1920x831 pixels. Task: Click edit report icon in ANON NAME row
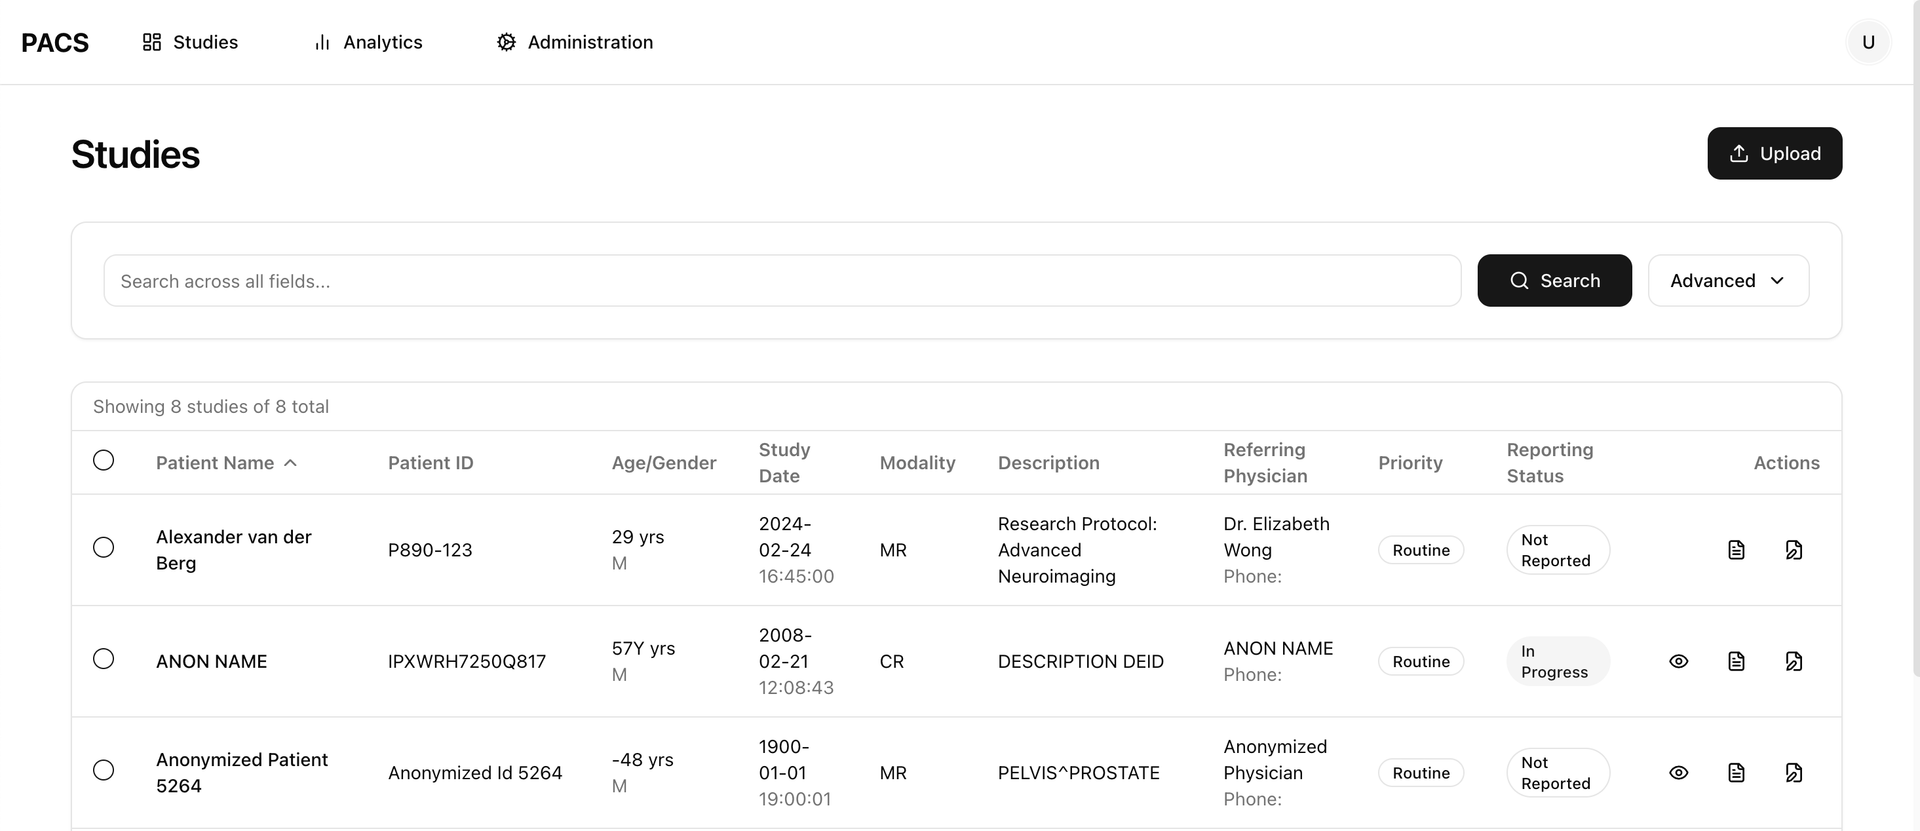1794,661
